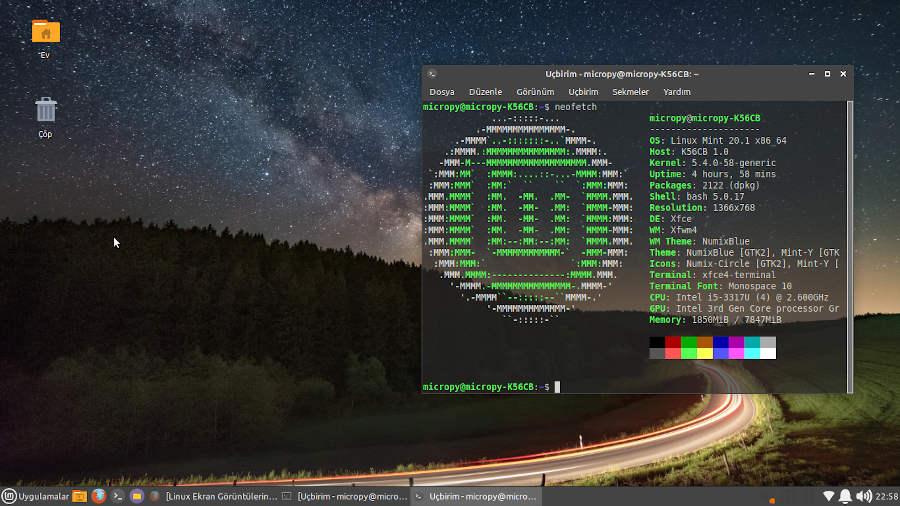Open the Uygulamalar applications menu
The height and width of the screenshot is (506, 900).
36,496
